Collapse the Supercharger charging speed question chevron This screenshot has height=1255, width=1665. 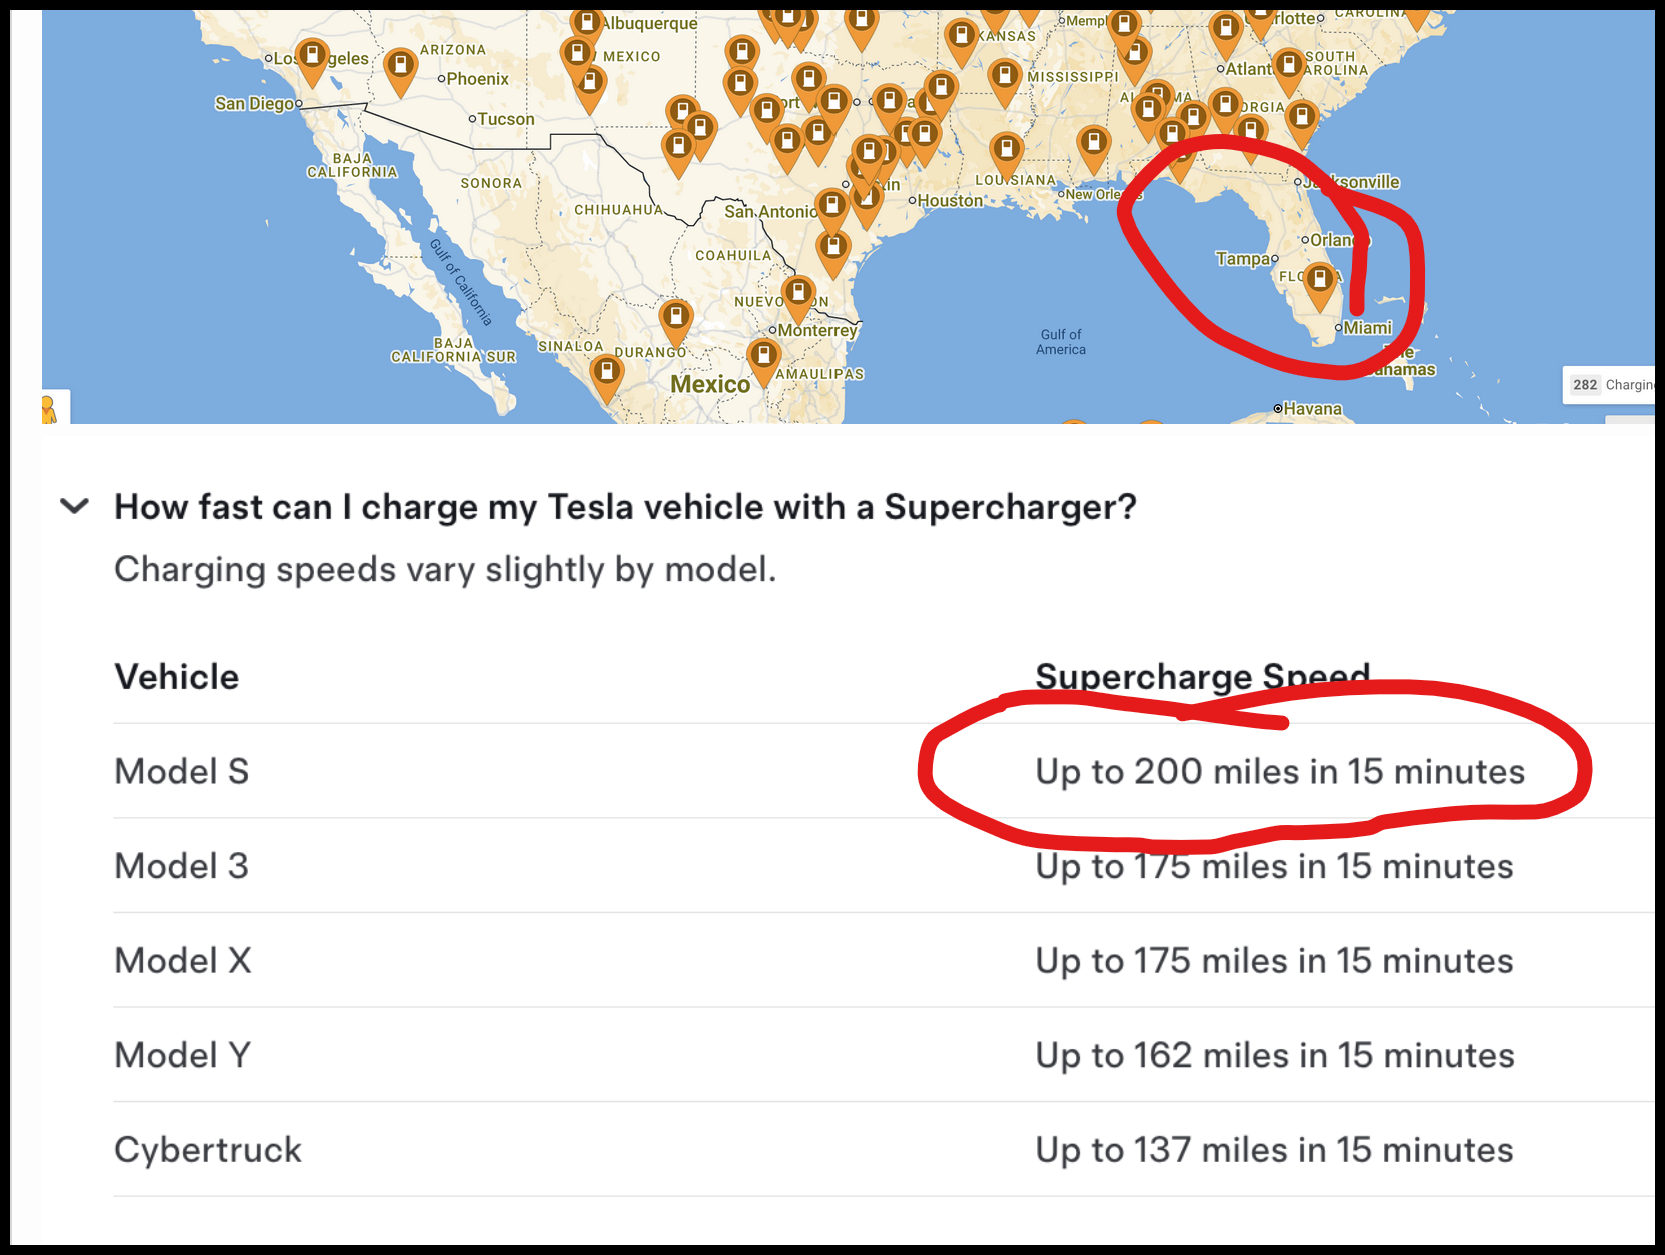pos(75,506)
